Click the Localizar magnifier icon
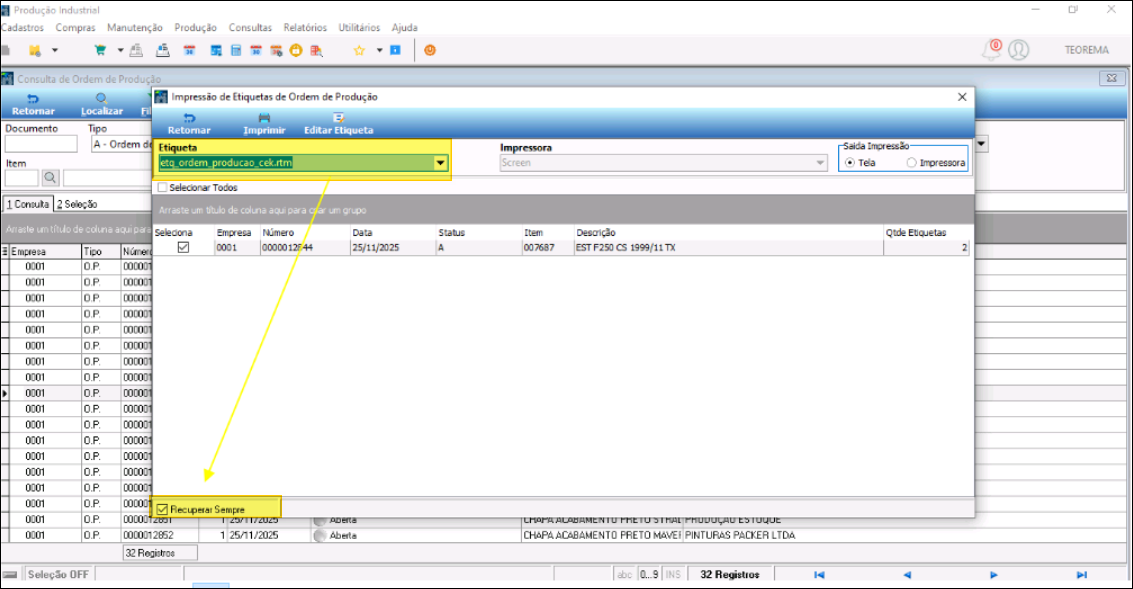 coord(101,99)
